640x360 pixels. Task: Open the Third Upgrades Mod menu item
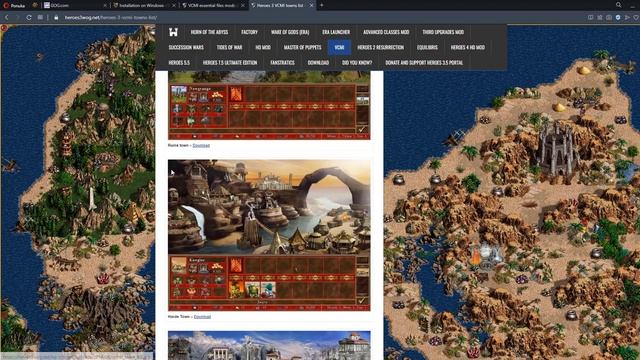point(443,32)
